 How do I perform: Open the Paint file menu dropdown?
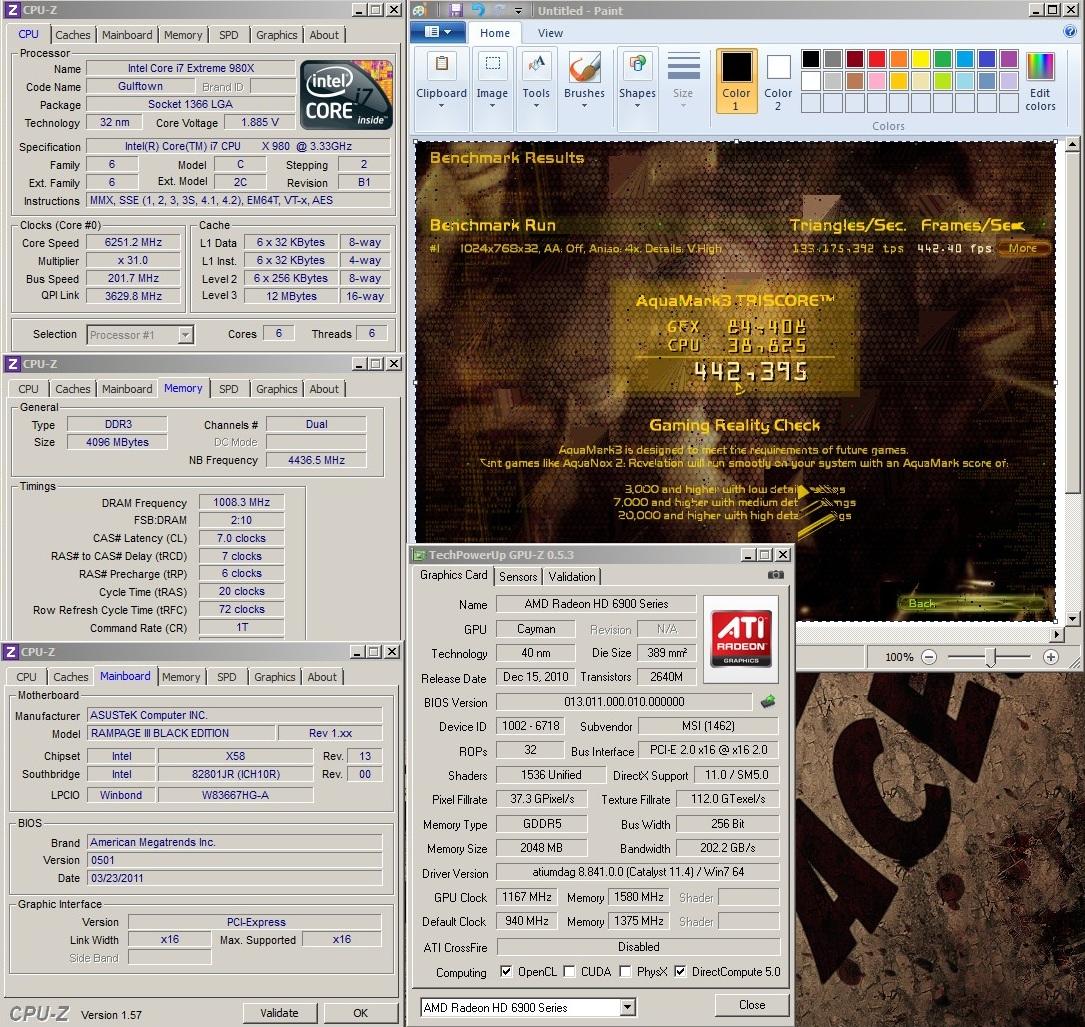pyautogui.click(x=437, y=32)
